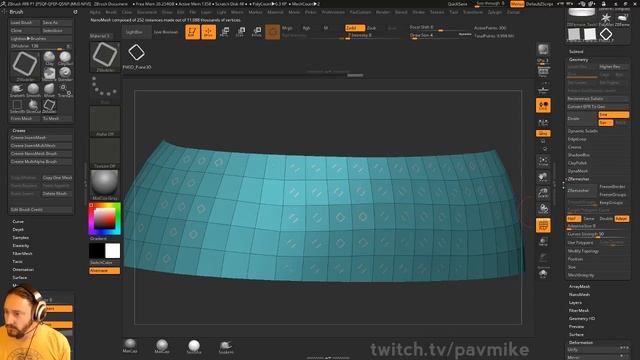This screenshot has height=360, width=640.
Task: Open the Transform menu
Action: click(473, 12)
